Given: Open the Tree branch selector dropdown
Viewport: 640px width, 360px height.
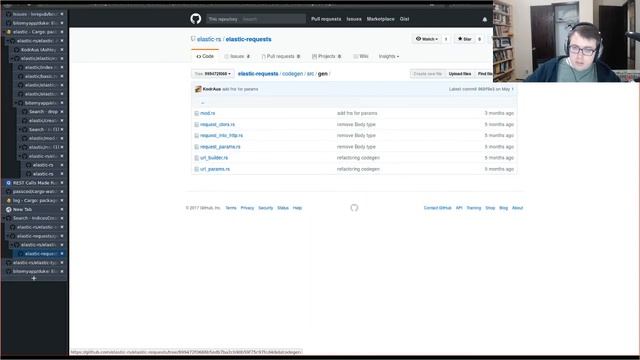Looking at the screenshot, I should pyautogui.click(x=213, y=74).
